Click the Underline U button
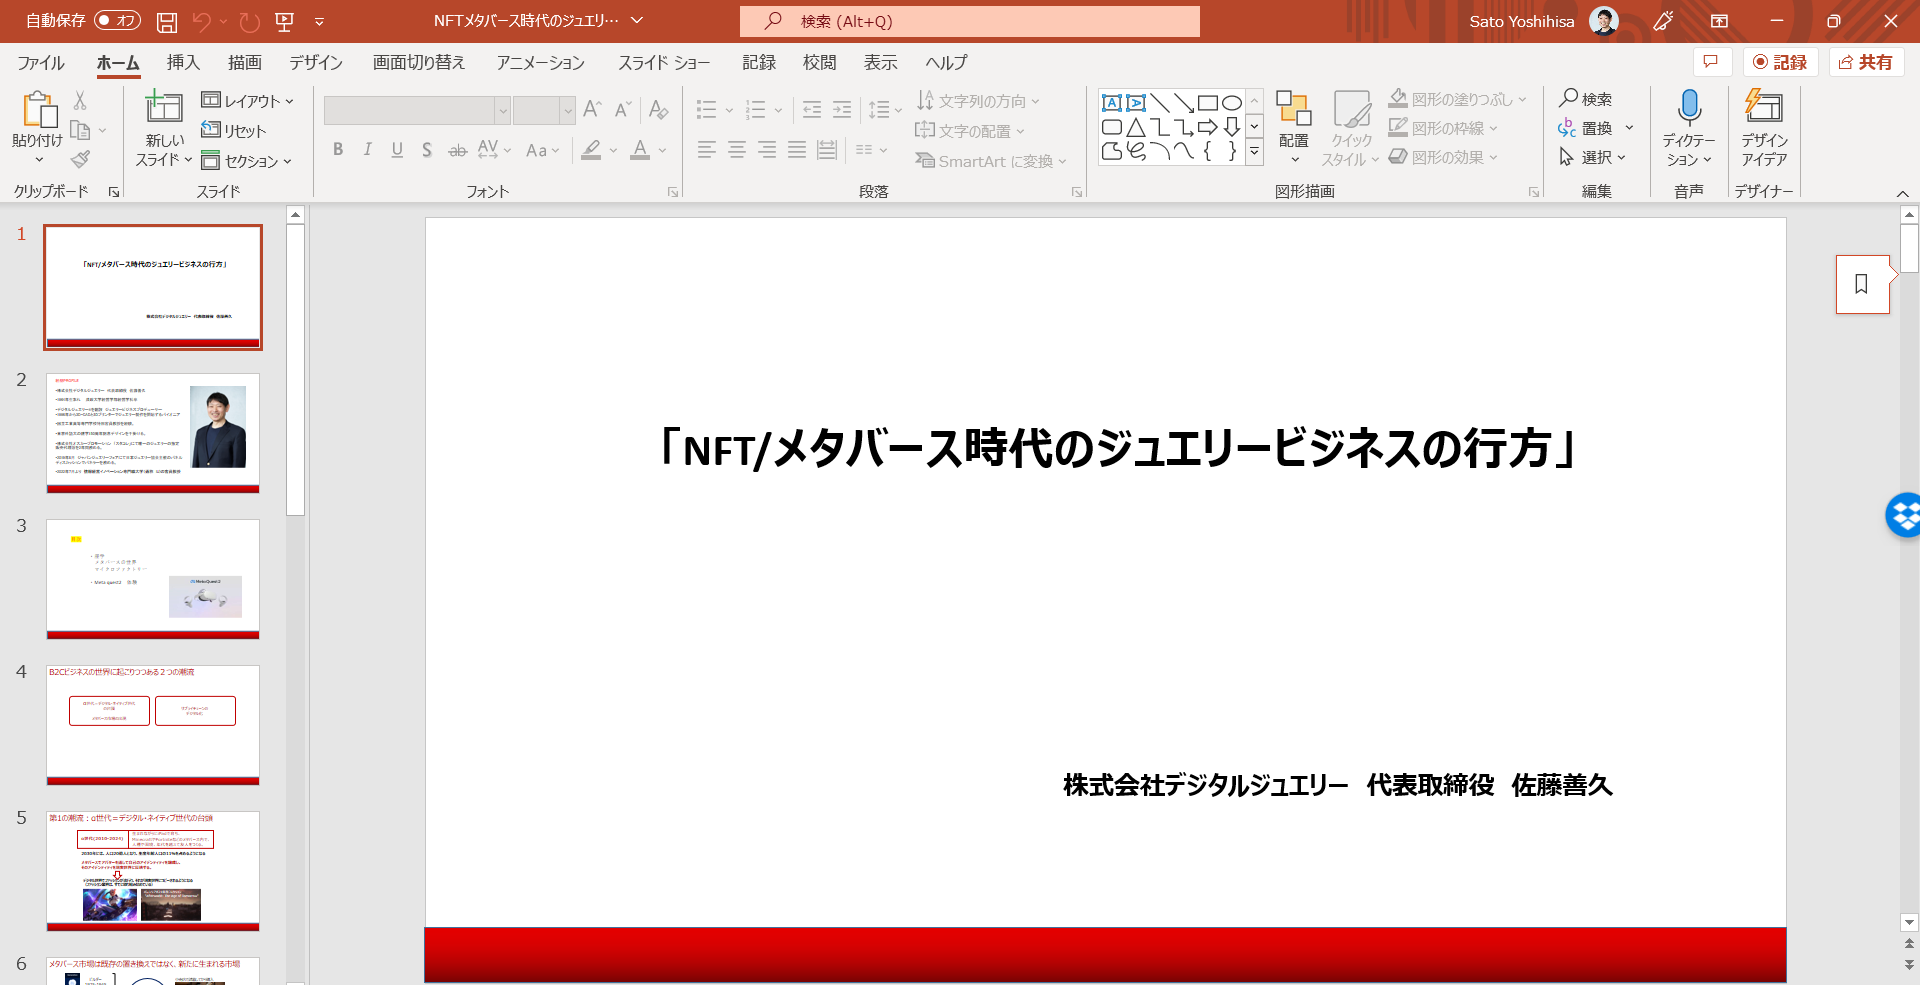The height and width of the screenshot is (985, 1920). pyautogui.click(x=397, y=150)
